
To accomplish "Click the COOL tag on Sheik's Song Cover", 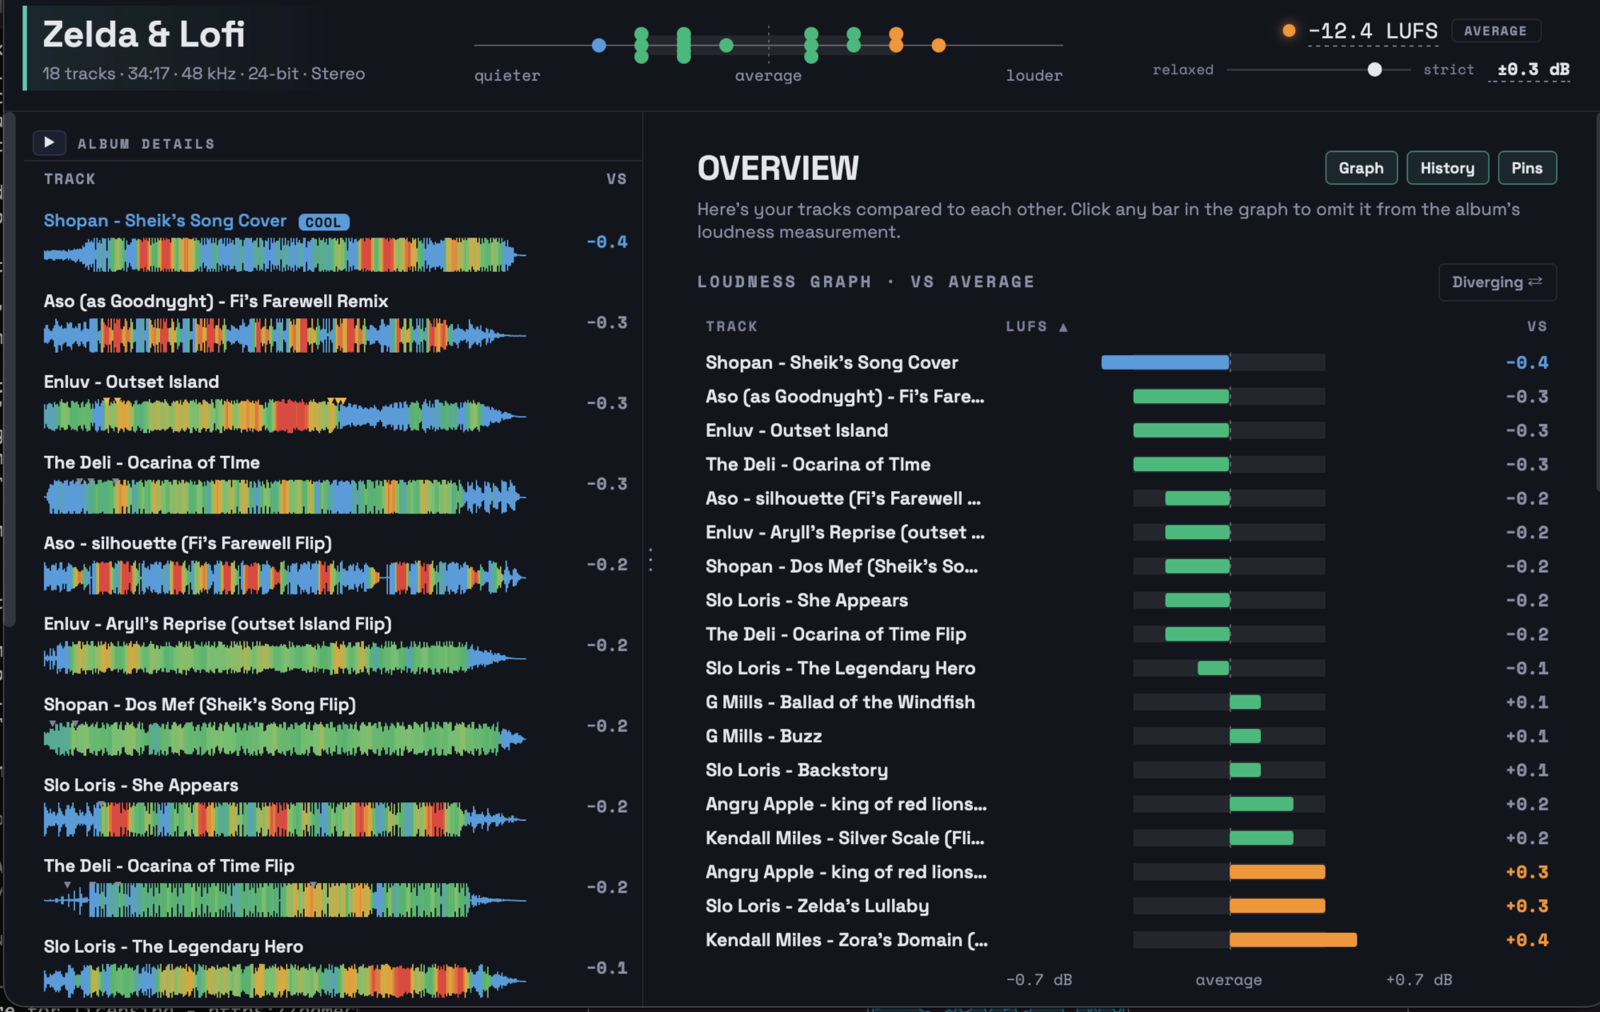I will click(x=323, y=222).
